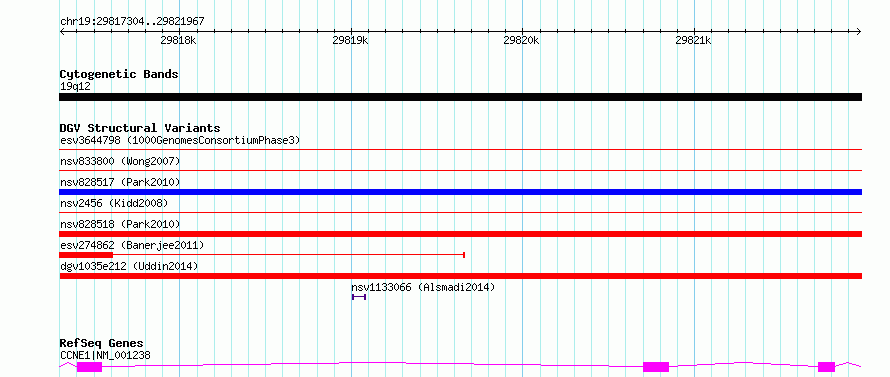Screen dimensions: 890x377
Task: Click the Cytogenetic Bands track title
Action: point(119,74)
